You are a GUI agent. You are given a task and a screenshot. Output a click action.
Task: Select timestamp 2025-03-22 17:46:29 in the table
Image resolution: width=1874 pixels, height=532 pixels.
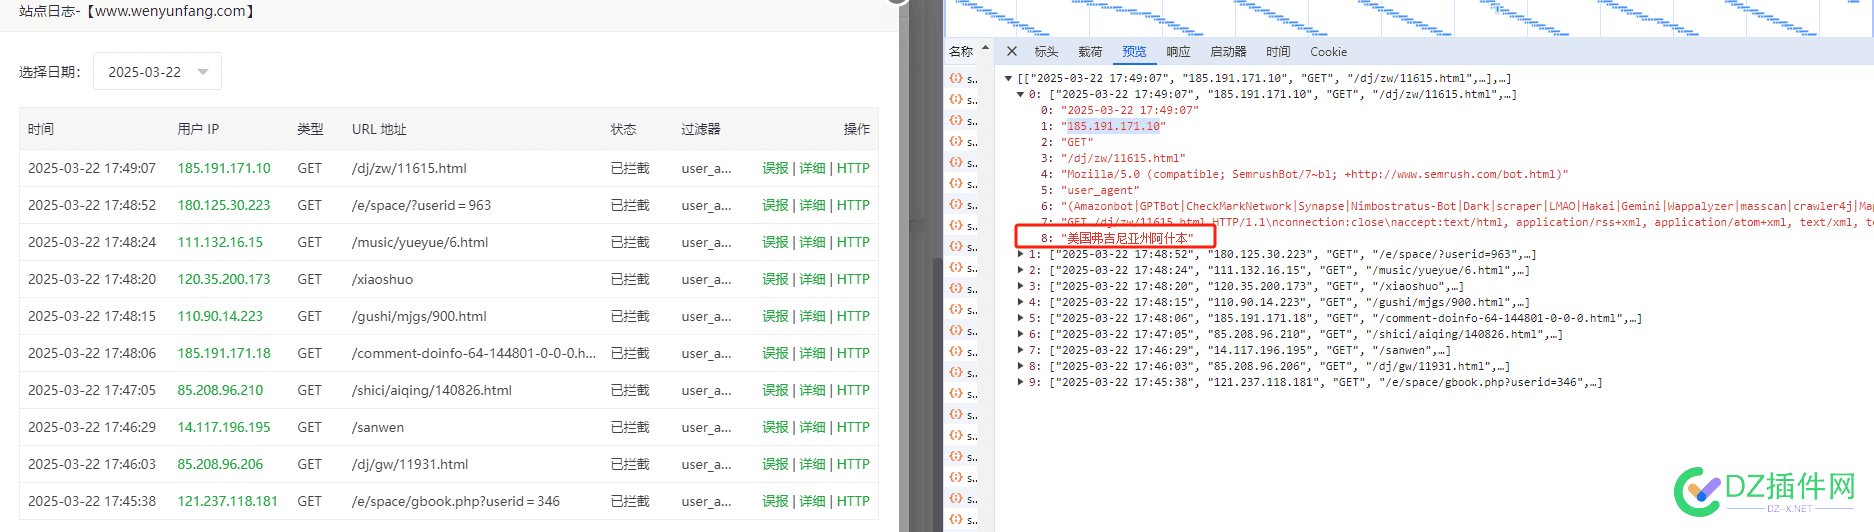click(92, 427)
